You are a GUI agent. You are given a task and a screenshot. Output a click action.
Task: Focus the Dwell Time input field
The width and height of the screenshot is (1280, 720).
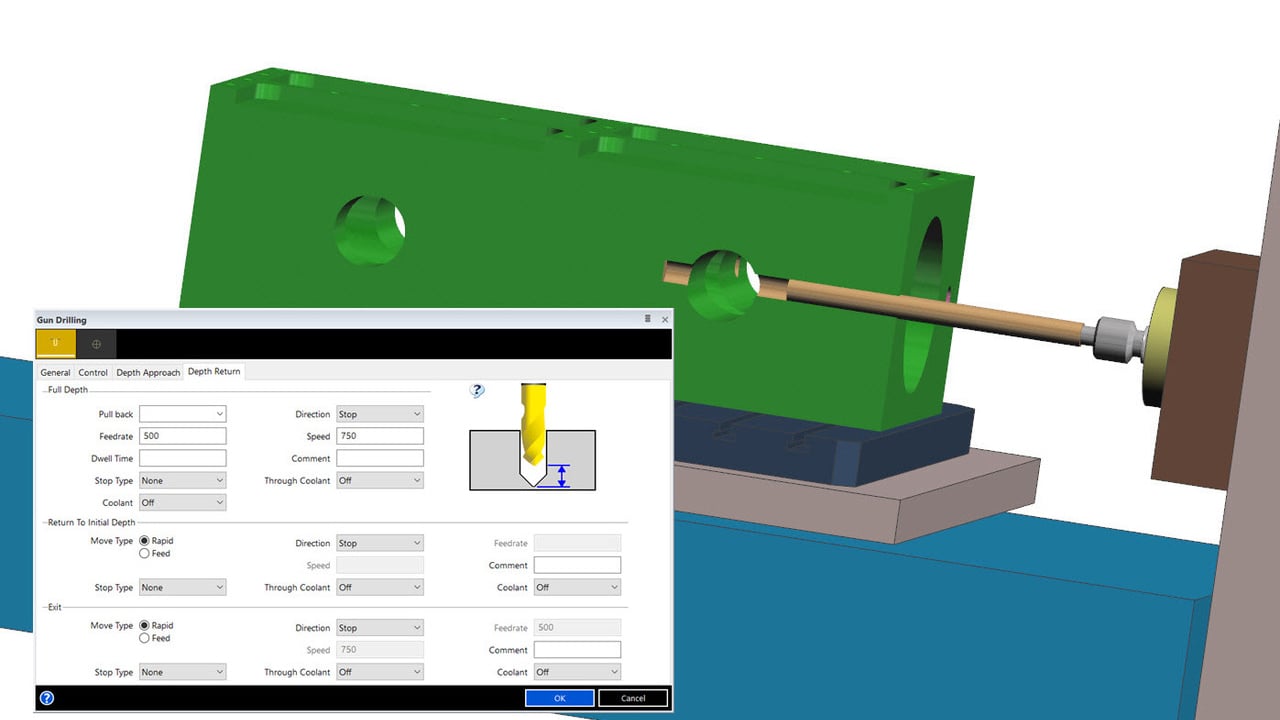click(x=182, y=458)
